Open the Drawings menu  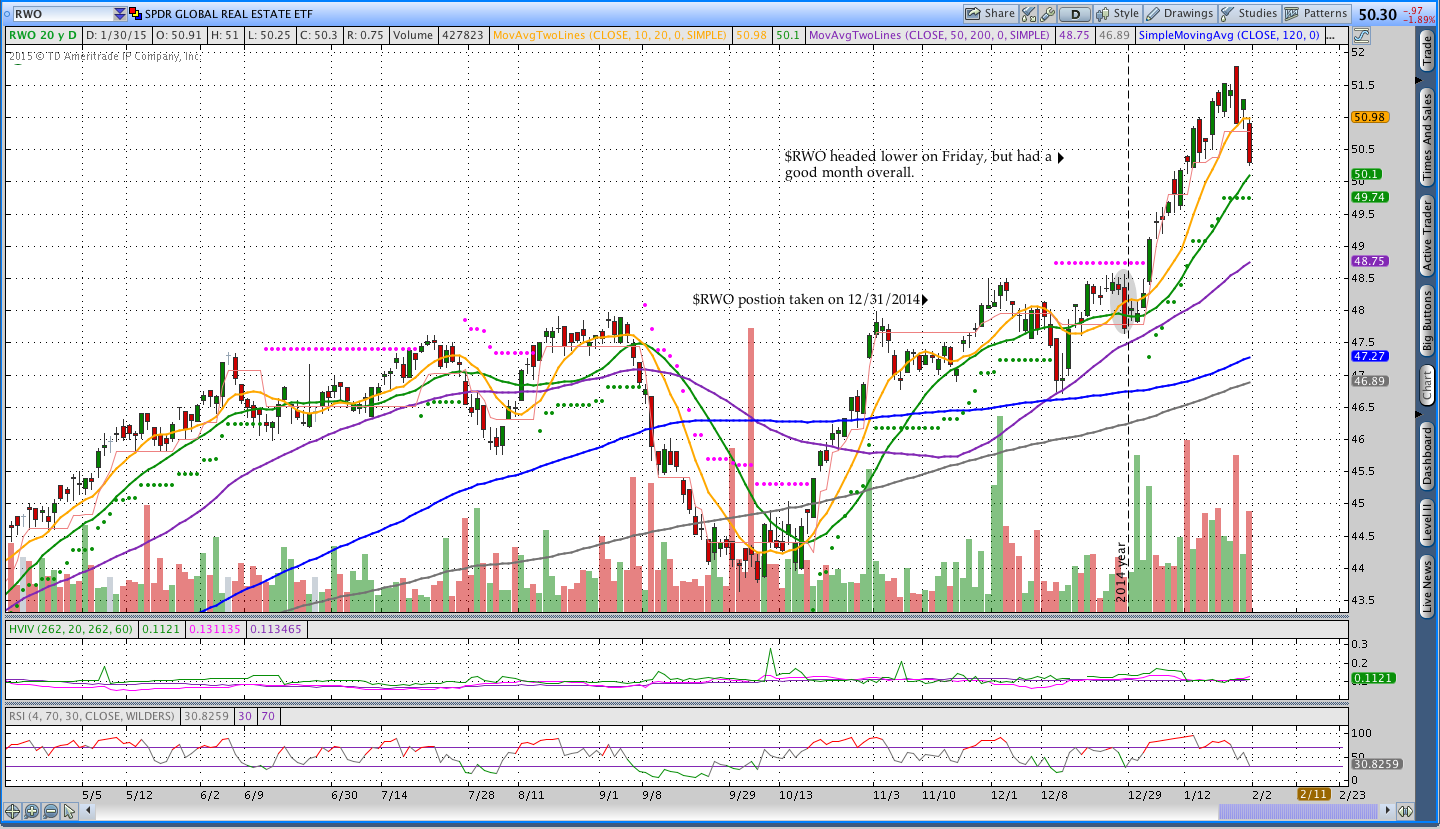[1180, 14]
